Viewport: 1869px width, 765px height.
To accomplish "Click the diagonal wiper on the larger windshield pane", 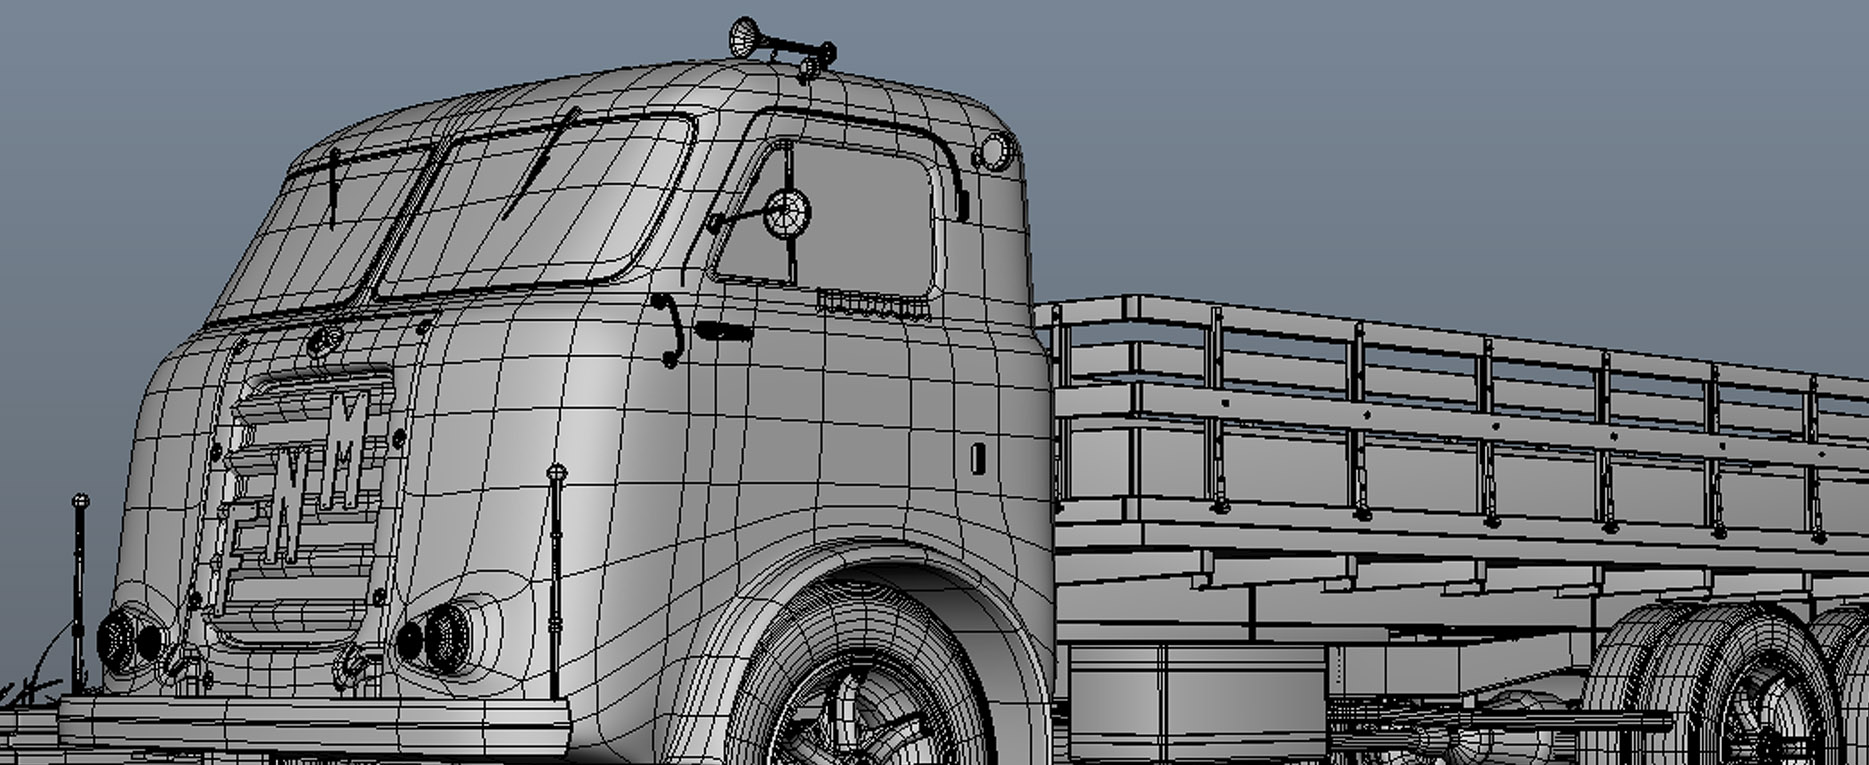I will point(540,166).
